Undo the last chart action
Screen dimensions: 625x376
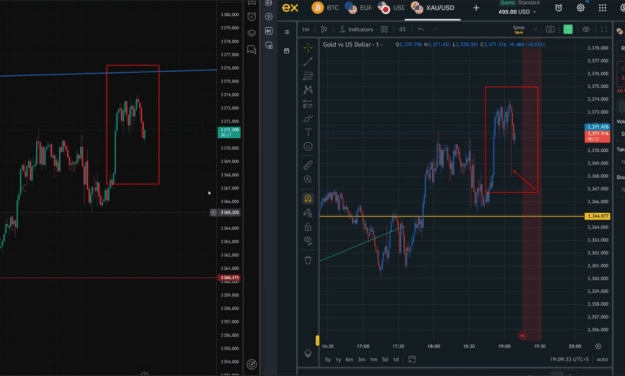[421, 30]
